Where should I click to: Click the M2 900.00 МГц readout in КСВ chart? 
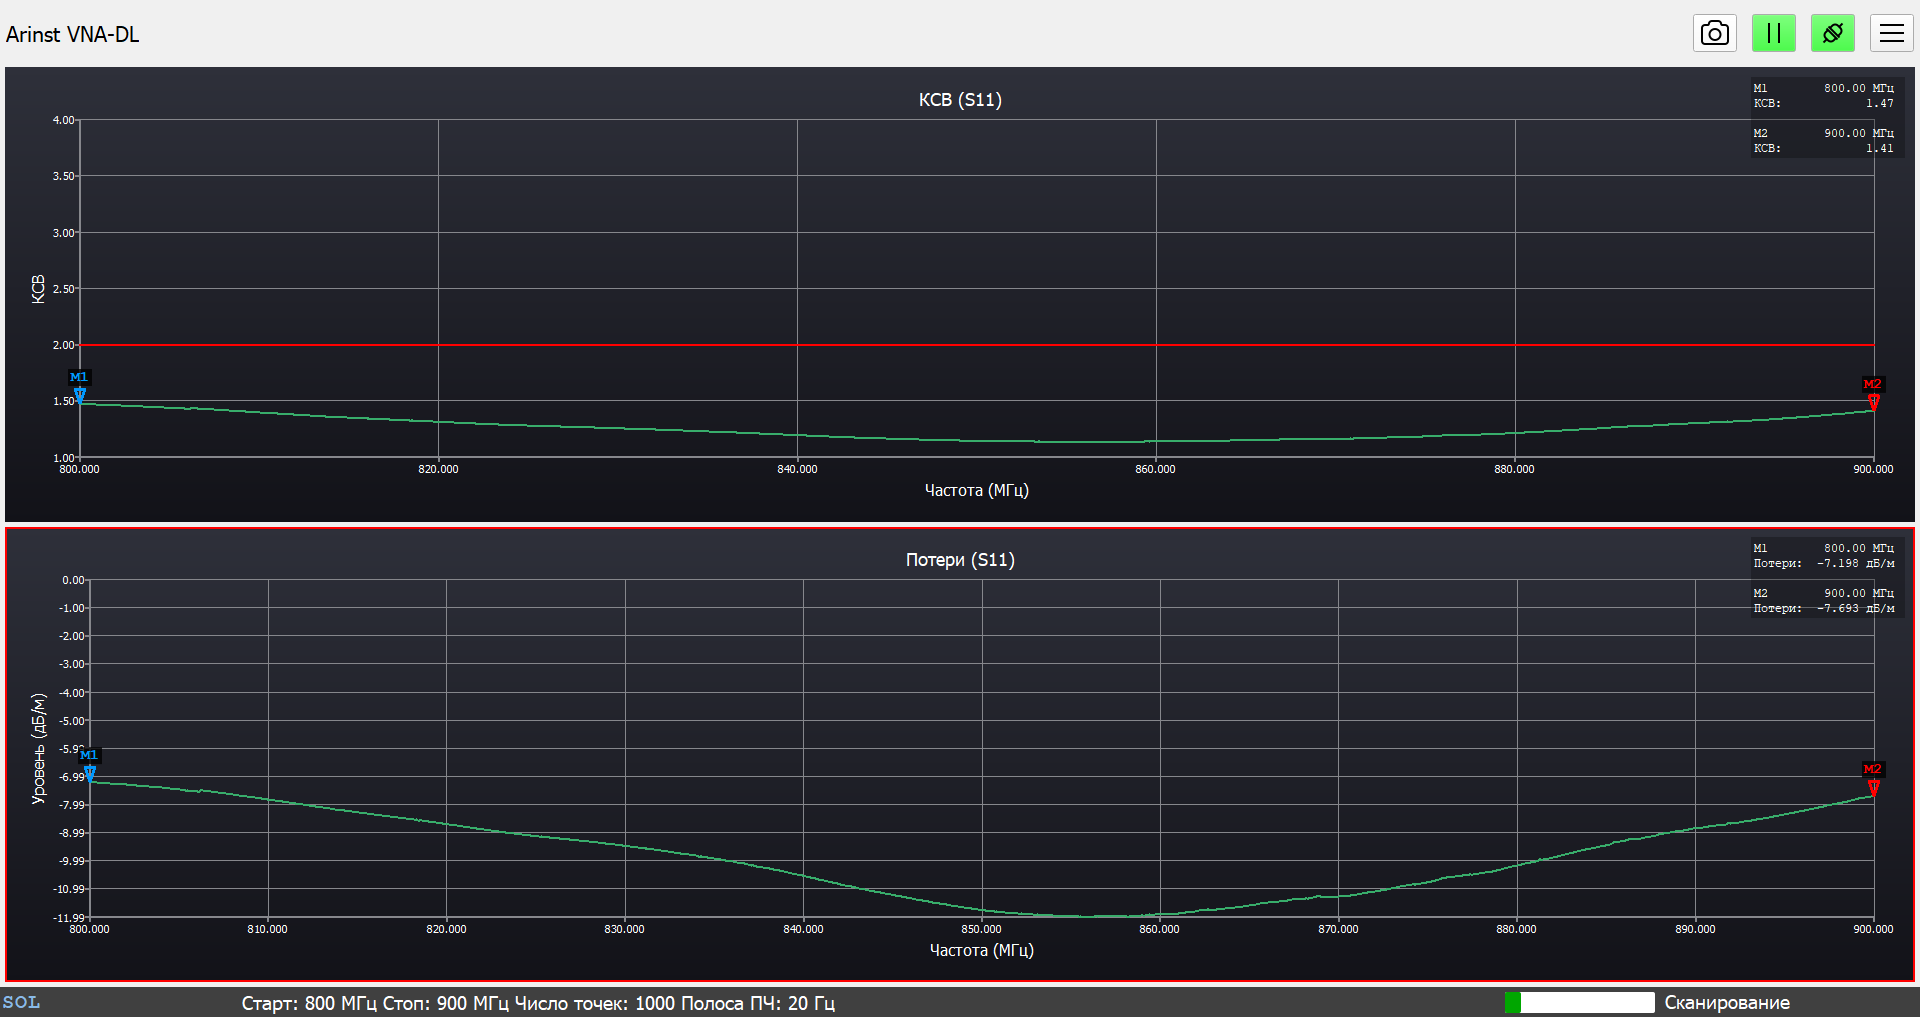(x=1824, y=141)
